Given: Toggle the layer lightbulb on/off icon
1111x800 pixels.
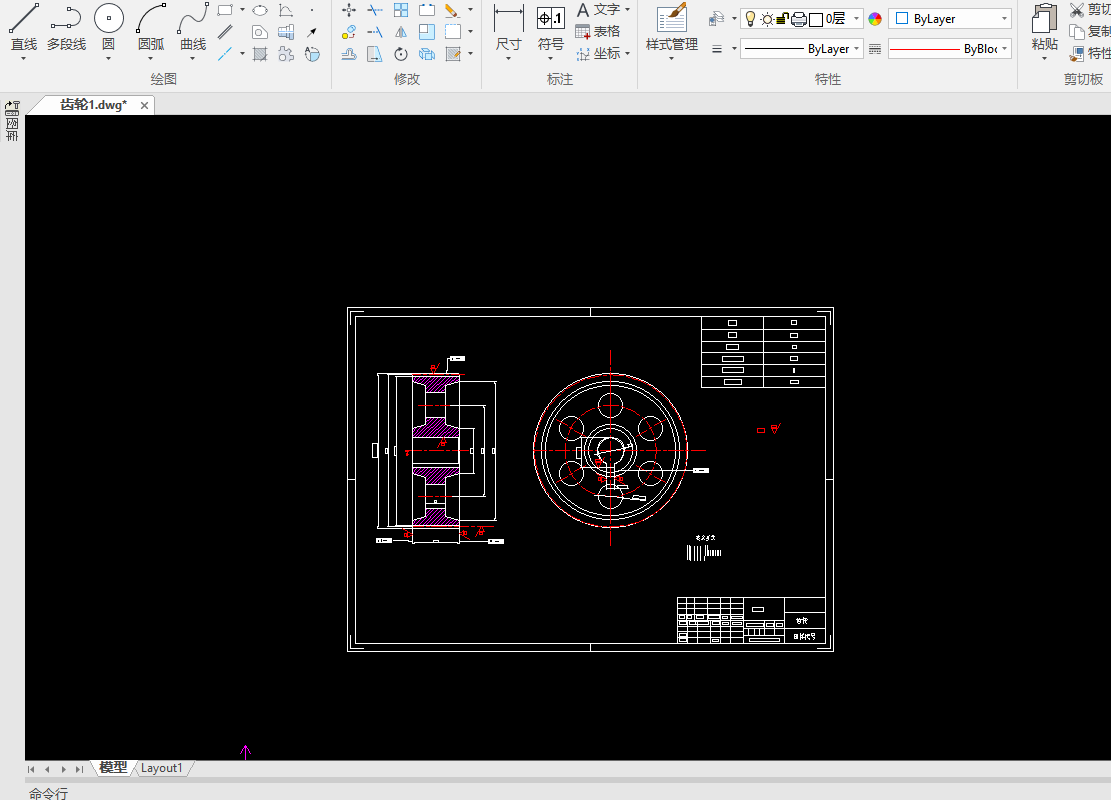Looking at the screenshot, I should tap(751, 18).
